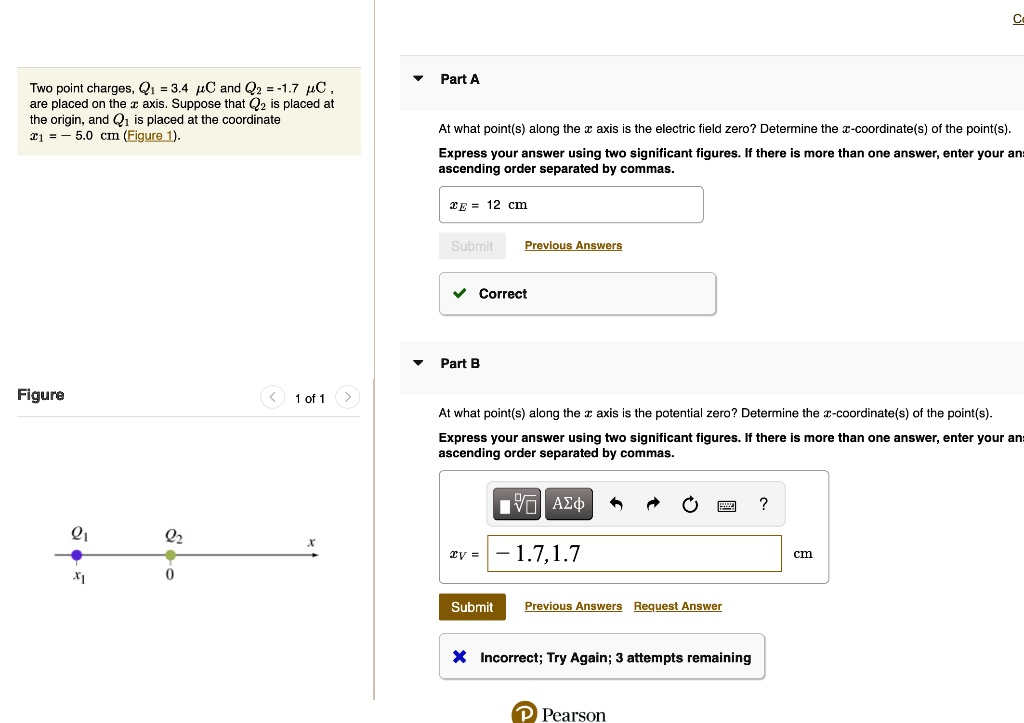Collapse the Part B section
Viewport: 1024px width, 723px height.
coord(418,364)
